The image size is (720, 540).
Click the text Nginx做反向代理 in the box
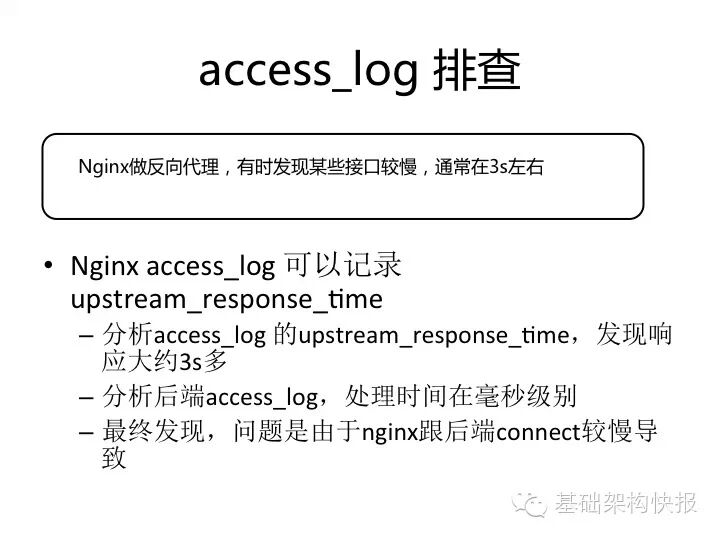coord(149,167)
